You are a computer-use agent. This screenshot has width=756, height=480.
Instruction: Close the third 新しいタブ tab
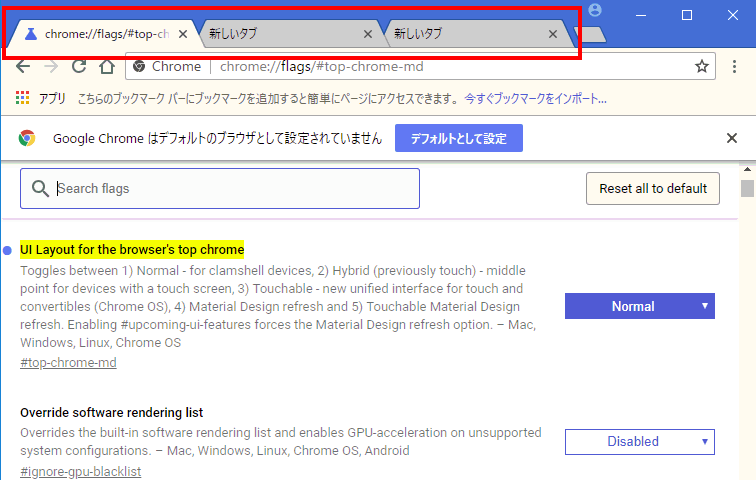(553, 34)
